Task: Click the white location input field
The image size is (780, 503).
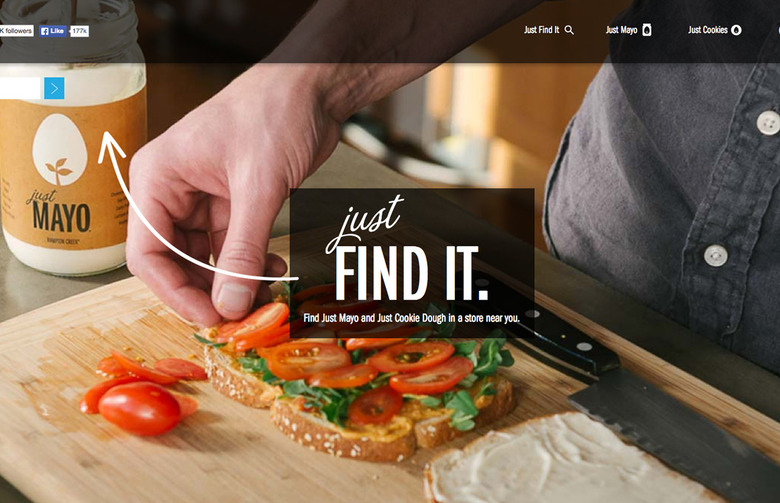Action: click(20, 89)
